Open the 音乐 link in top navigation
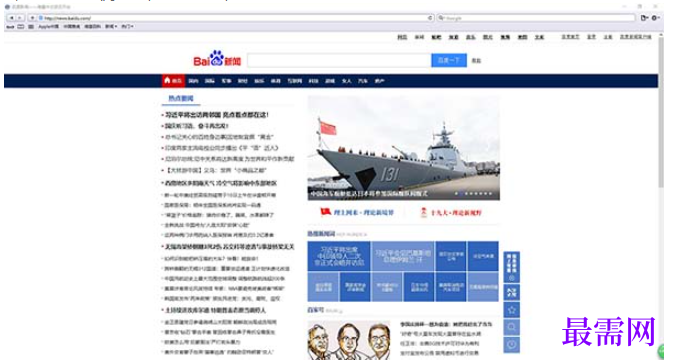The width and height of the screenshot is (674, 363). [471, 37]
